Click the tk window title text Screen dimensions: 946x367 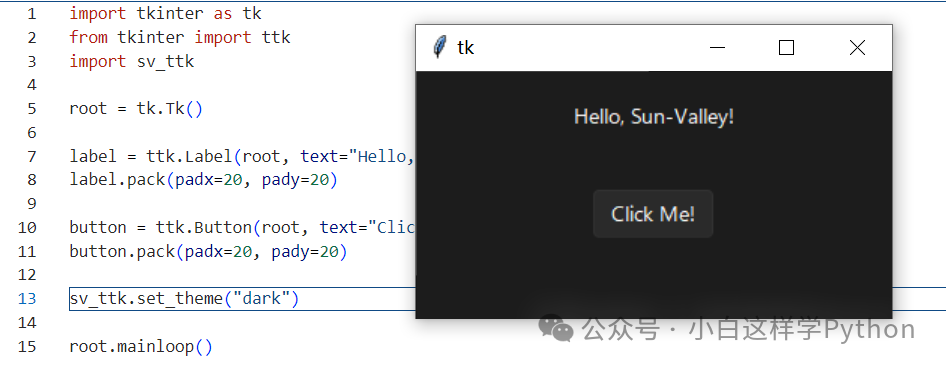465,48
